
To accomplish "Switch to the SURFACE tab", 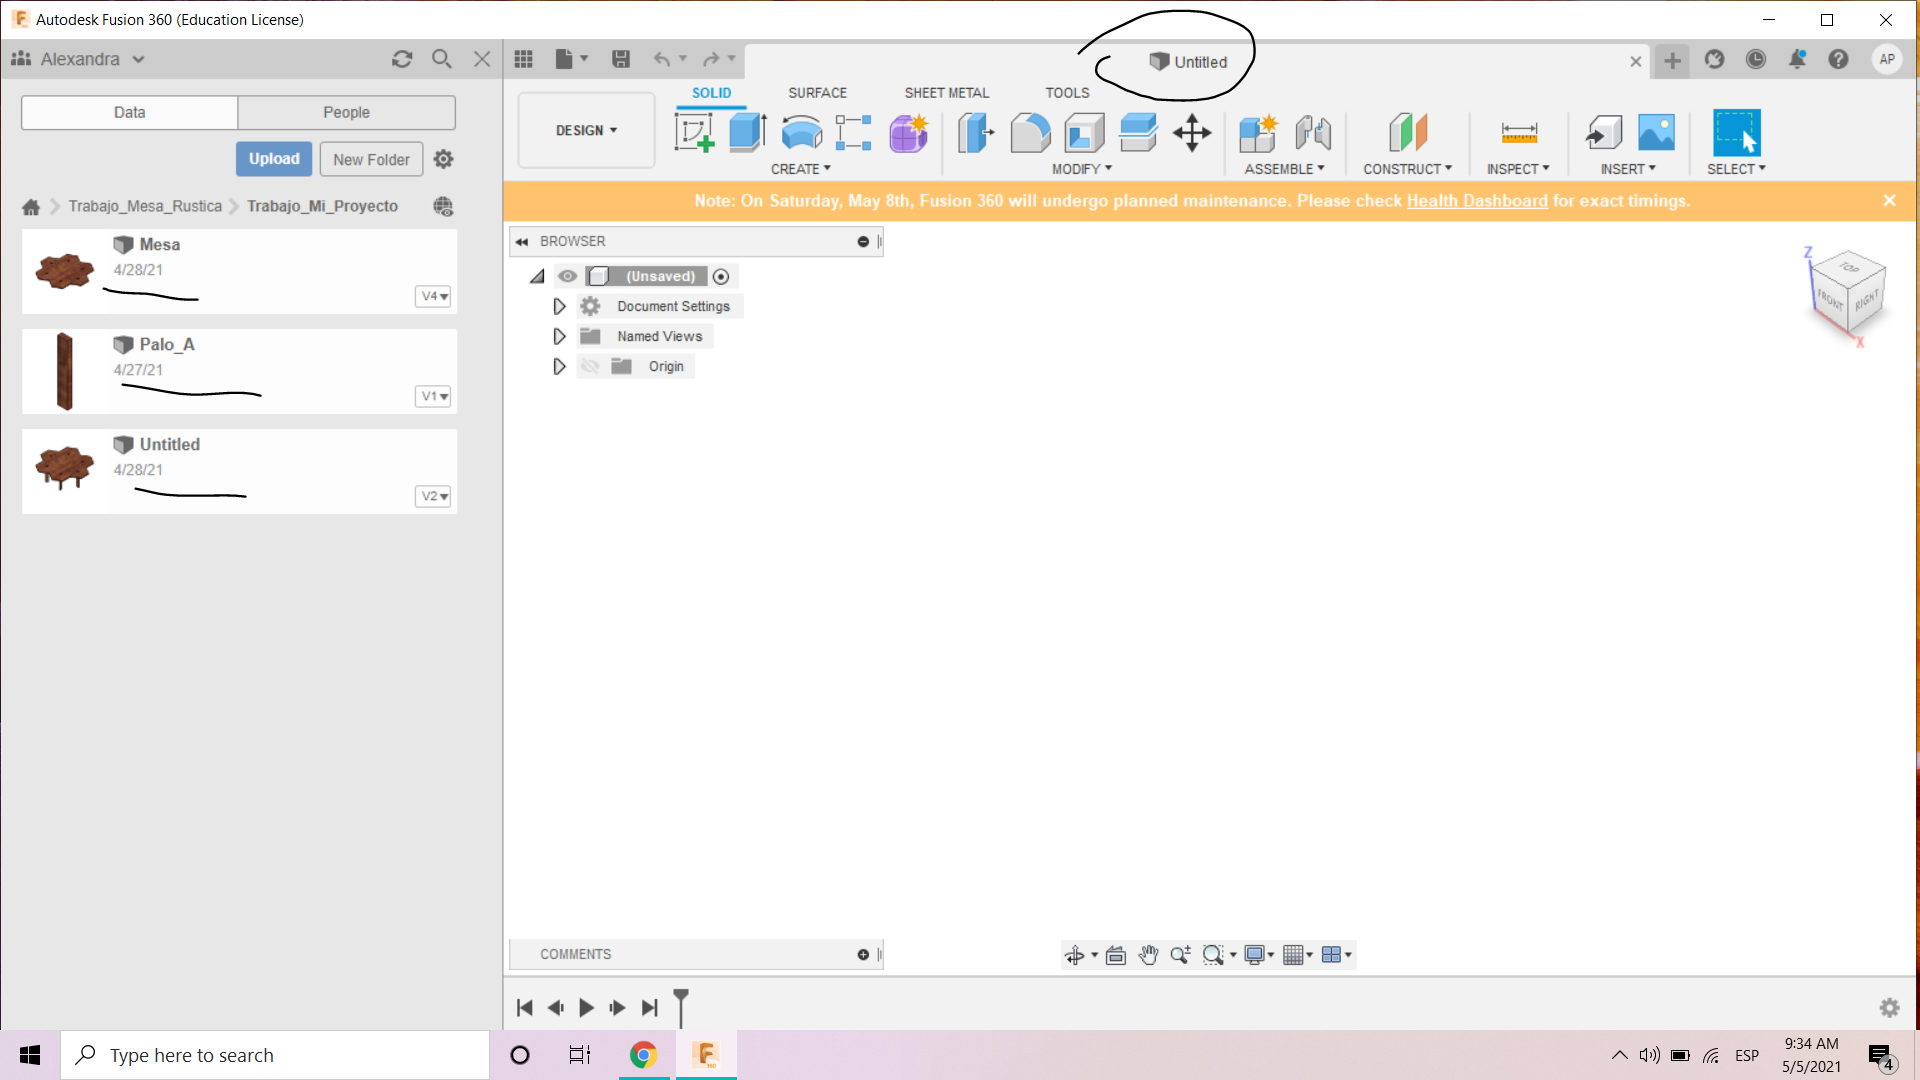I will pos(817,93).
